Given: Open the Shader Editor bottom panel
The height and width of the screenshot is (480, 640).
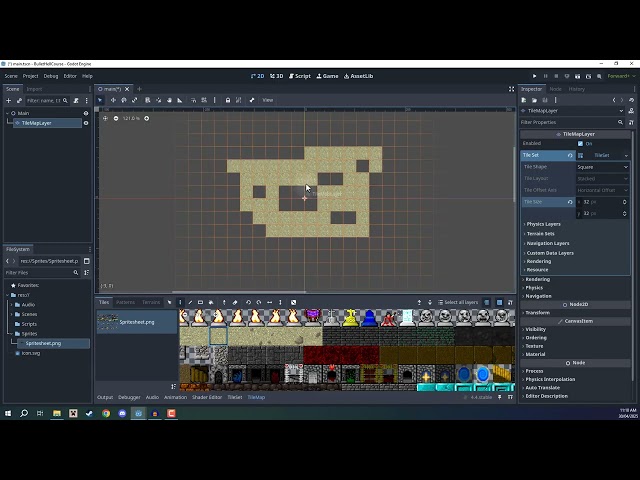Looking at the screenshot, I should [x=207, y=397].
